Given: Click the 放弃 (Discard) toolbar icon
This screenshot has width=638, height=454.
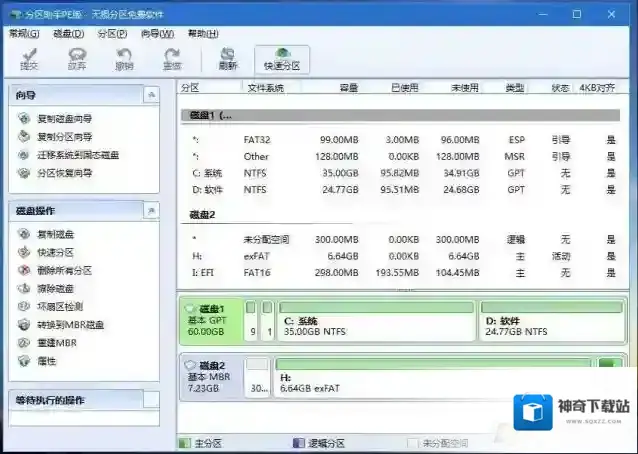Looking at the screenshot, I should point(77,58).
